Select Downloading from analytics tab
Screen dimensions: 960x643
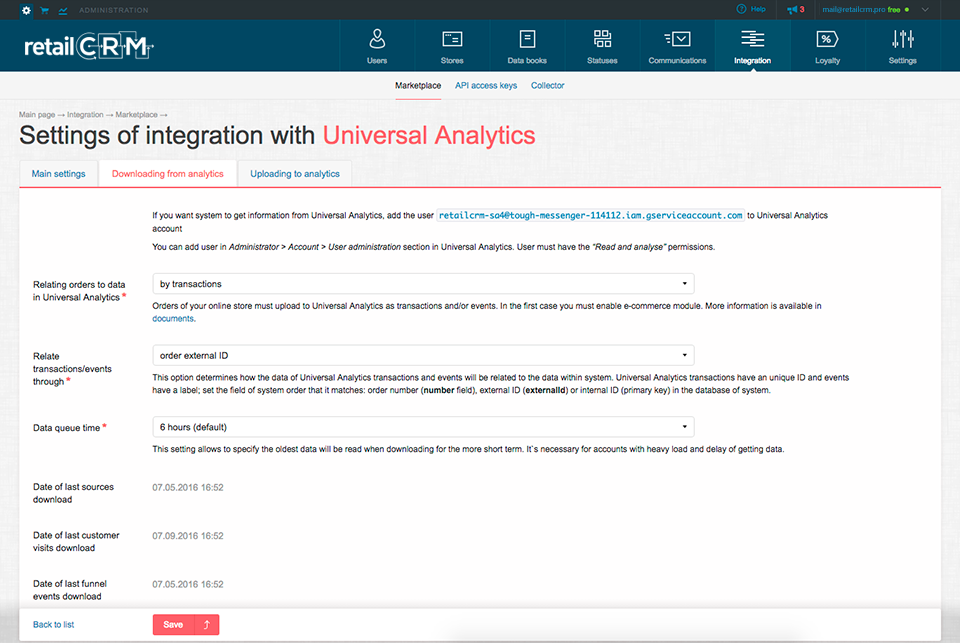[168, 174]
